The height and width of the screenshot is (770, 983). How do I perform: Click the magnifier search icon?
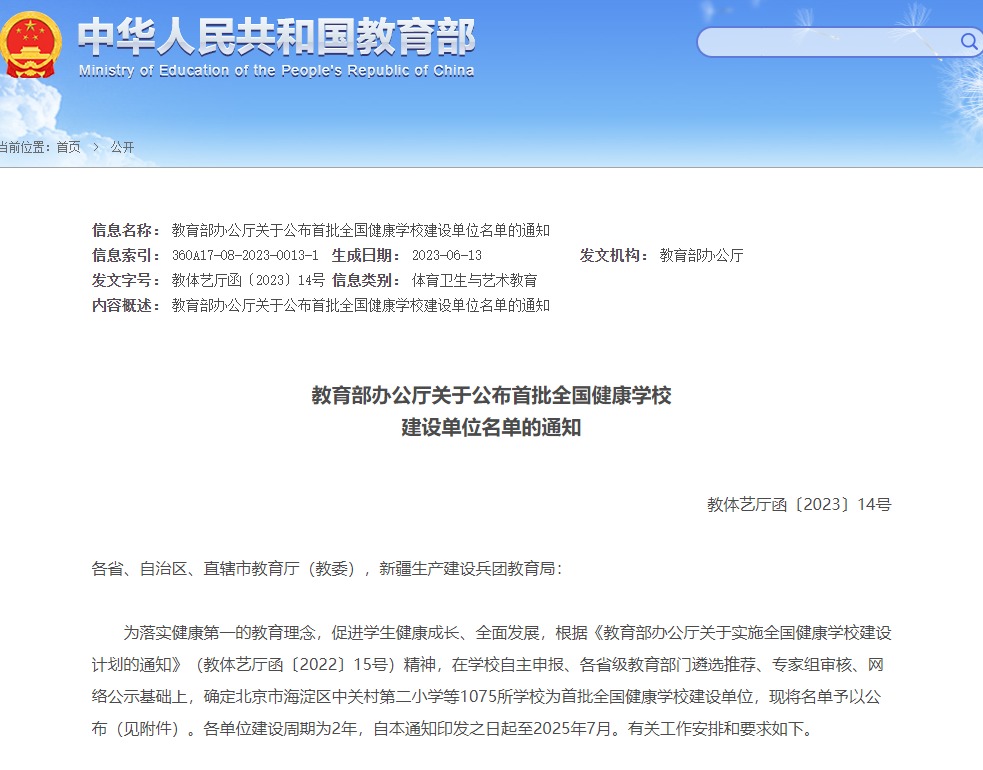pos(968,41)
